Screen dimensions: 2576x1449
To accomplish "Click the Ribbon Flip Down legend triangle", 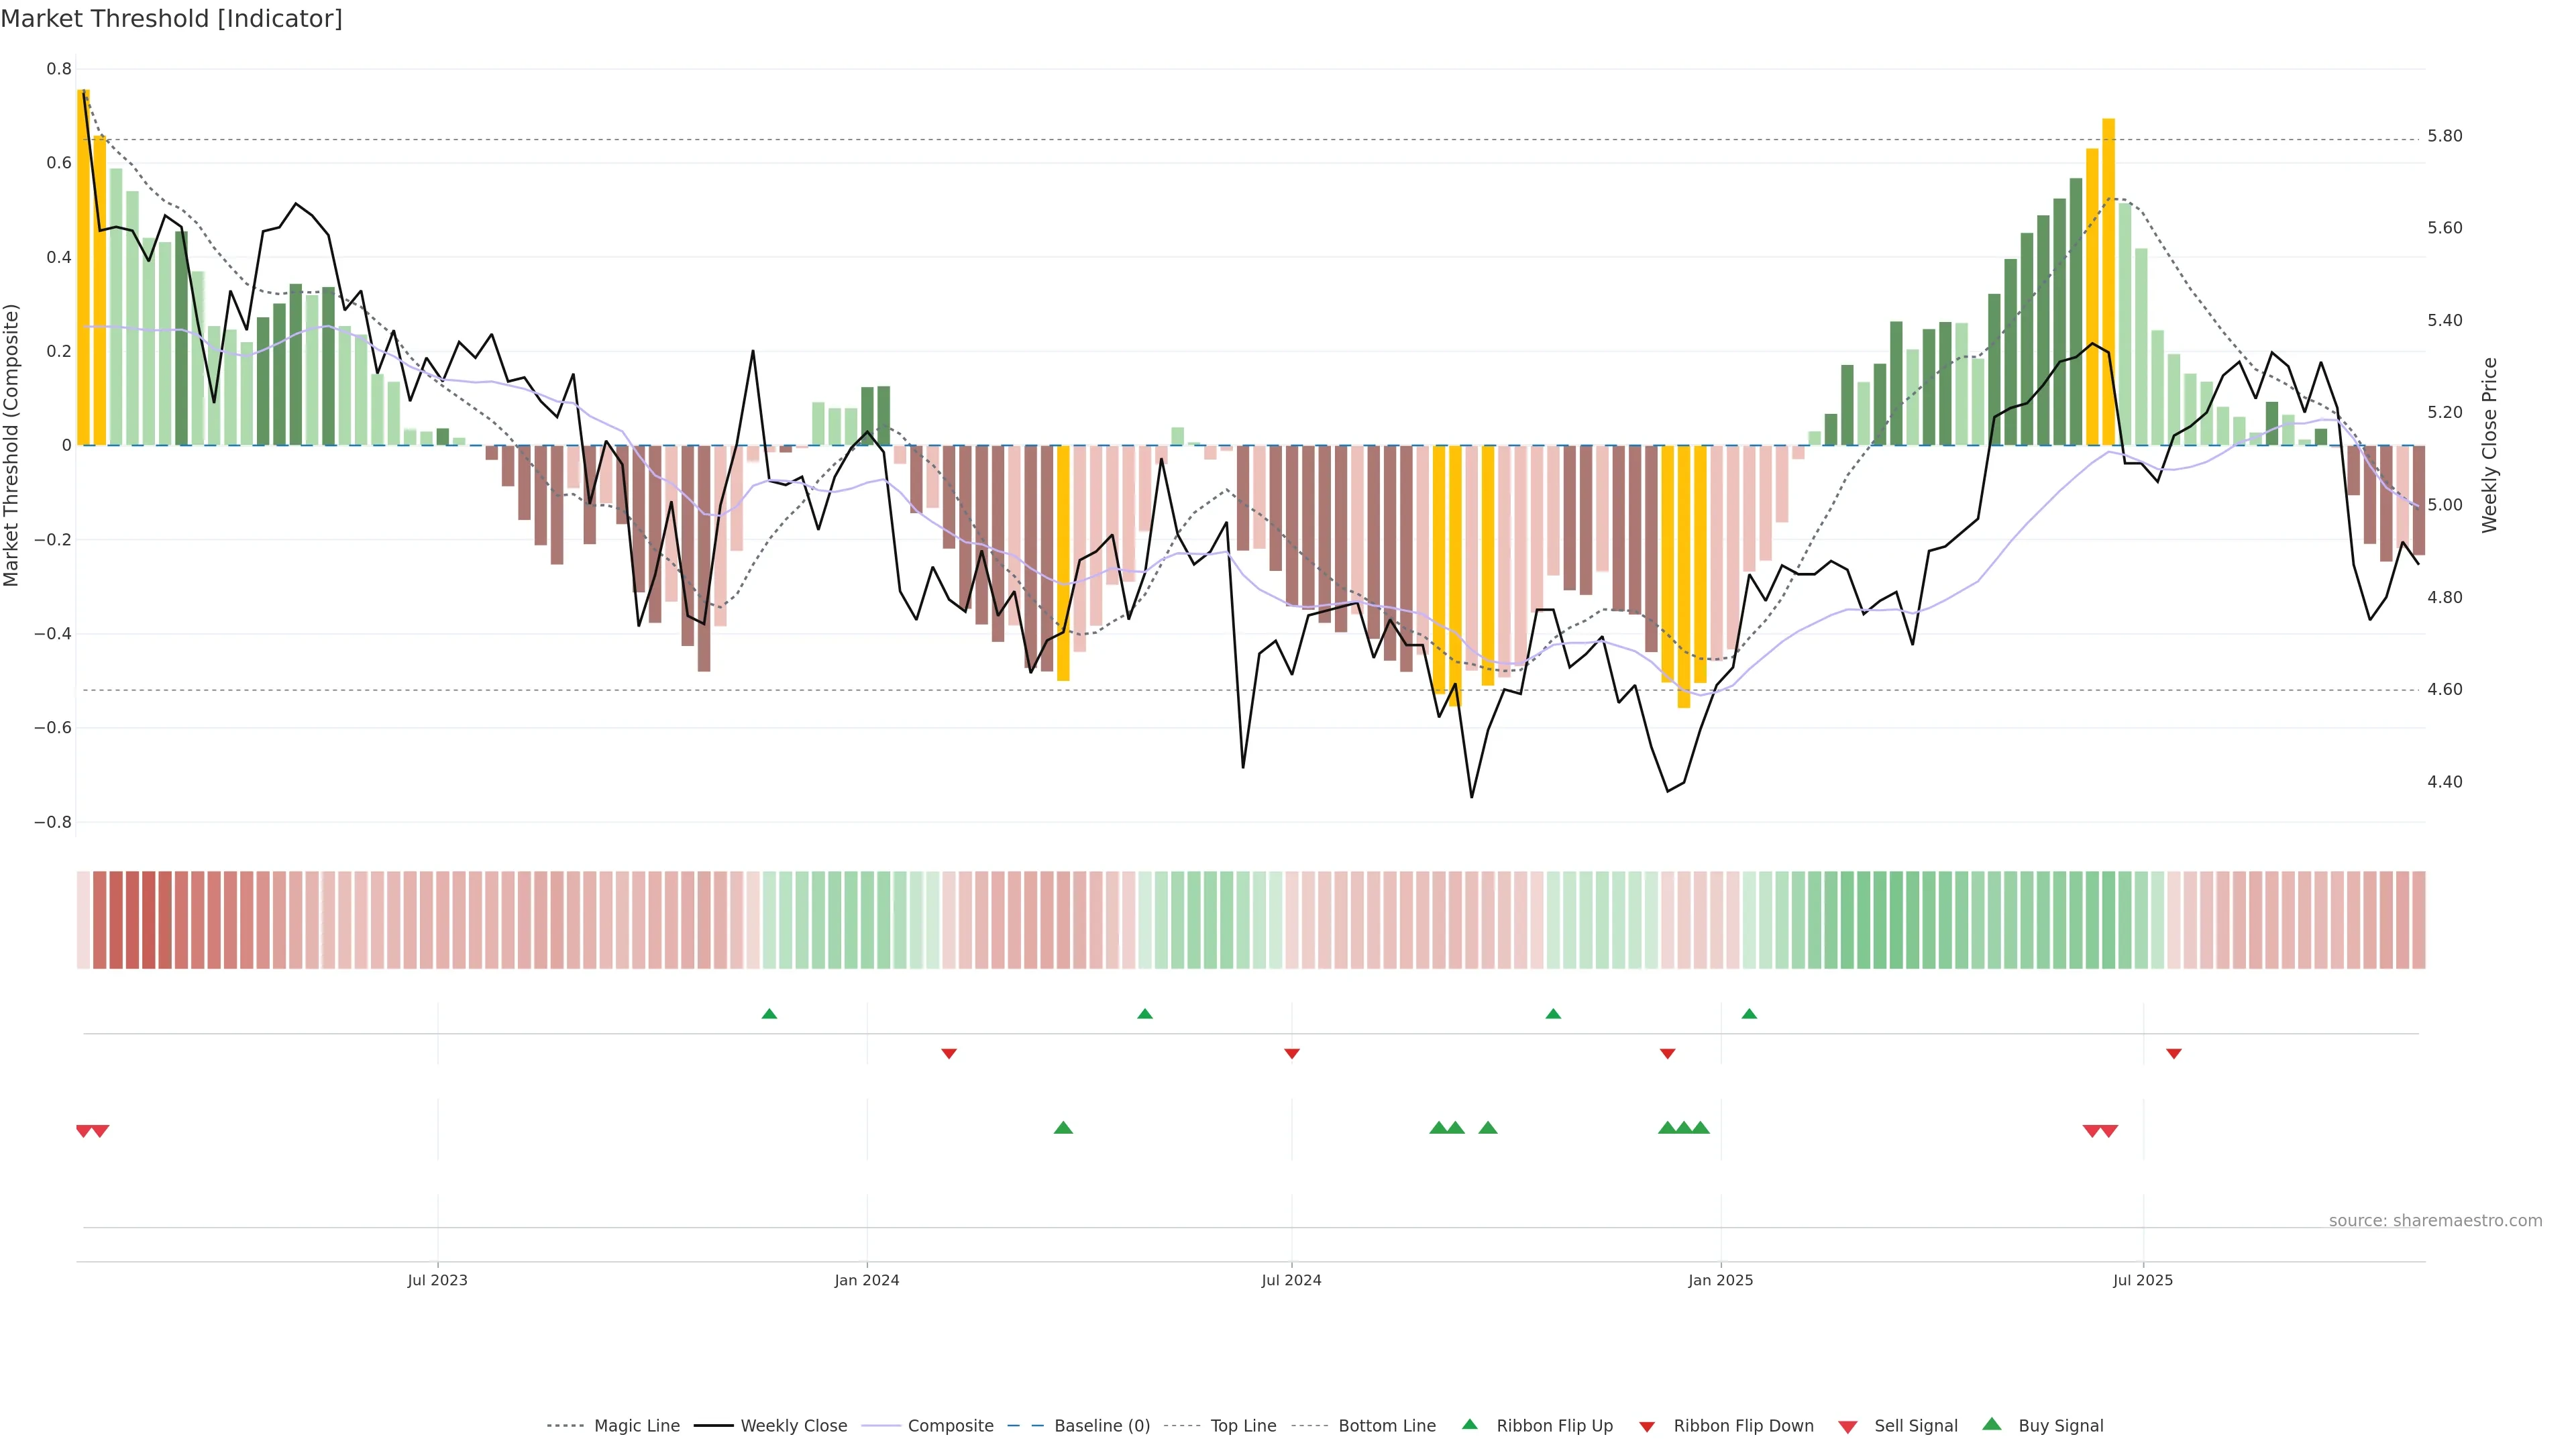I will point(1646,1427).
